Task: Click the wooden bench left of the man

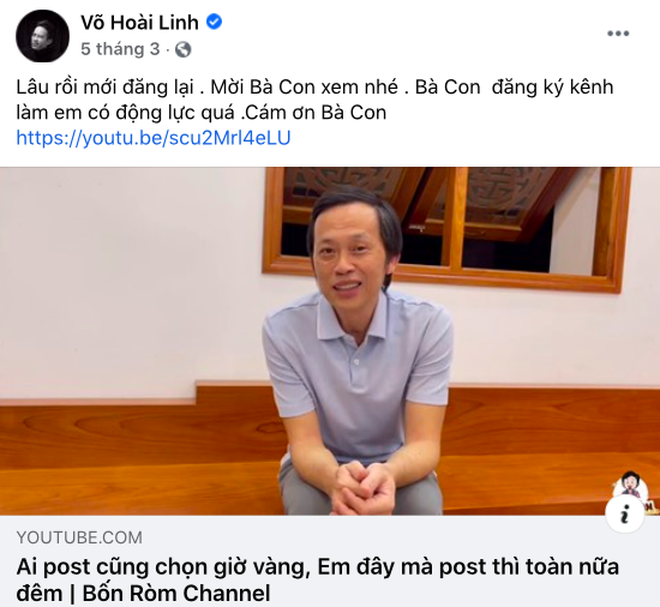Action: (139, 450)
